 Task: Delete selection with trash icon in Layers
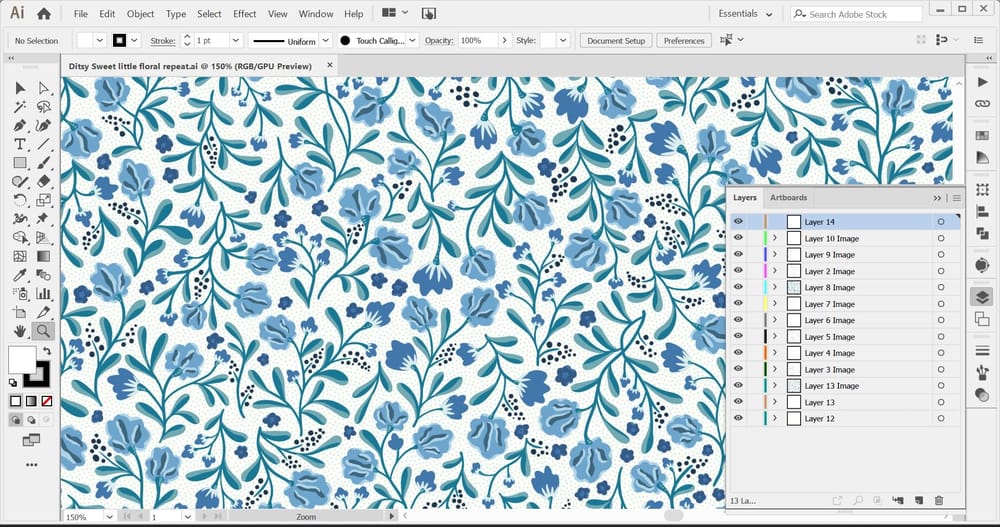(939, 501)
